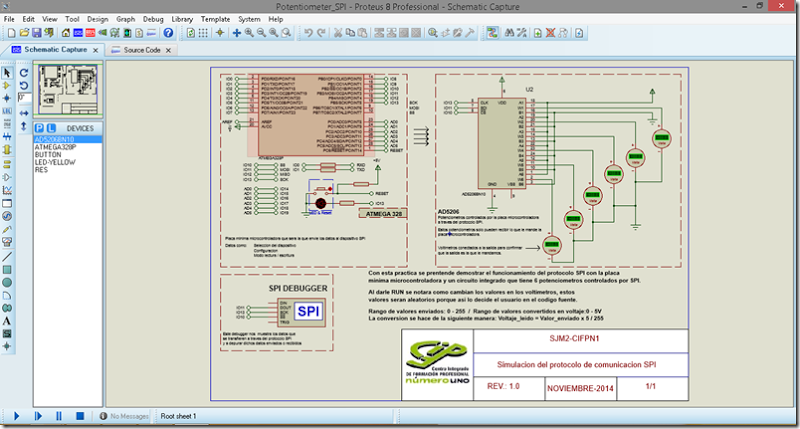The image size is (800, 429).
Task: Click the Y-Mirror vertical flip icon
Action: click(23, 125)
